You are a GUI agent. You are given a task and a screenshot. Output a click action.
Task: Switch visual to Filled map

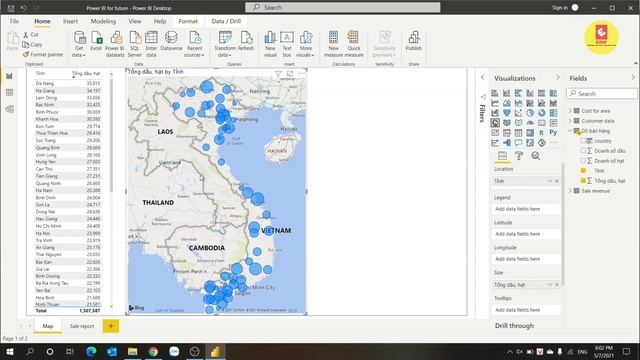507,122
